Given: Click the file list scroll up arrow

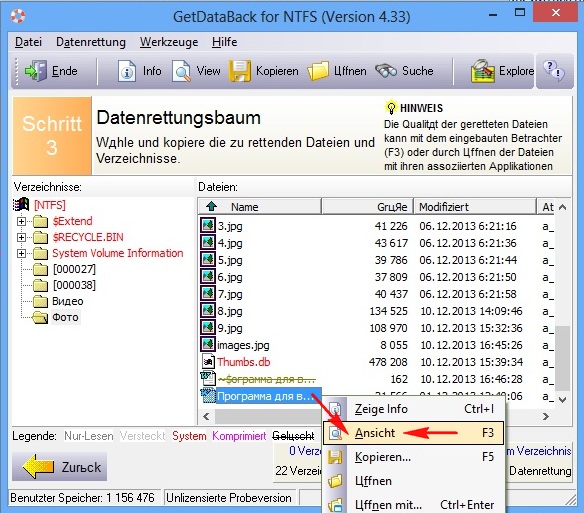Looking at the screenshot, I should [x=563, y=207].
